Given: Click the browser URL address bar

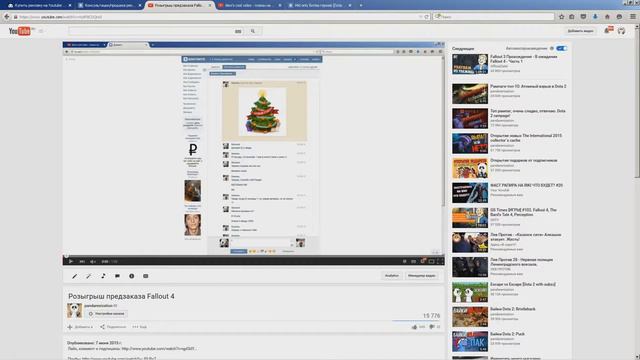Looking at the screenshot, I should tap(216, 17).
